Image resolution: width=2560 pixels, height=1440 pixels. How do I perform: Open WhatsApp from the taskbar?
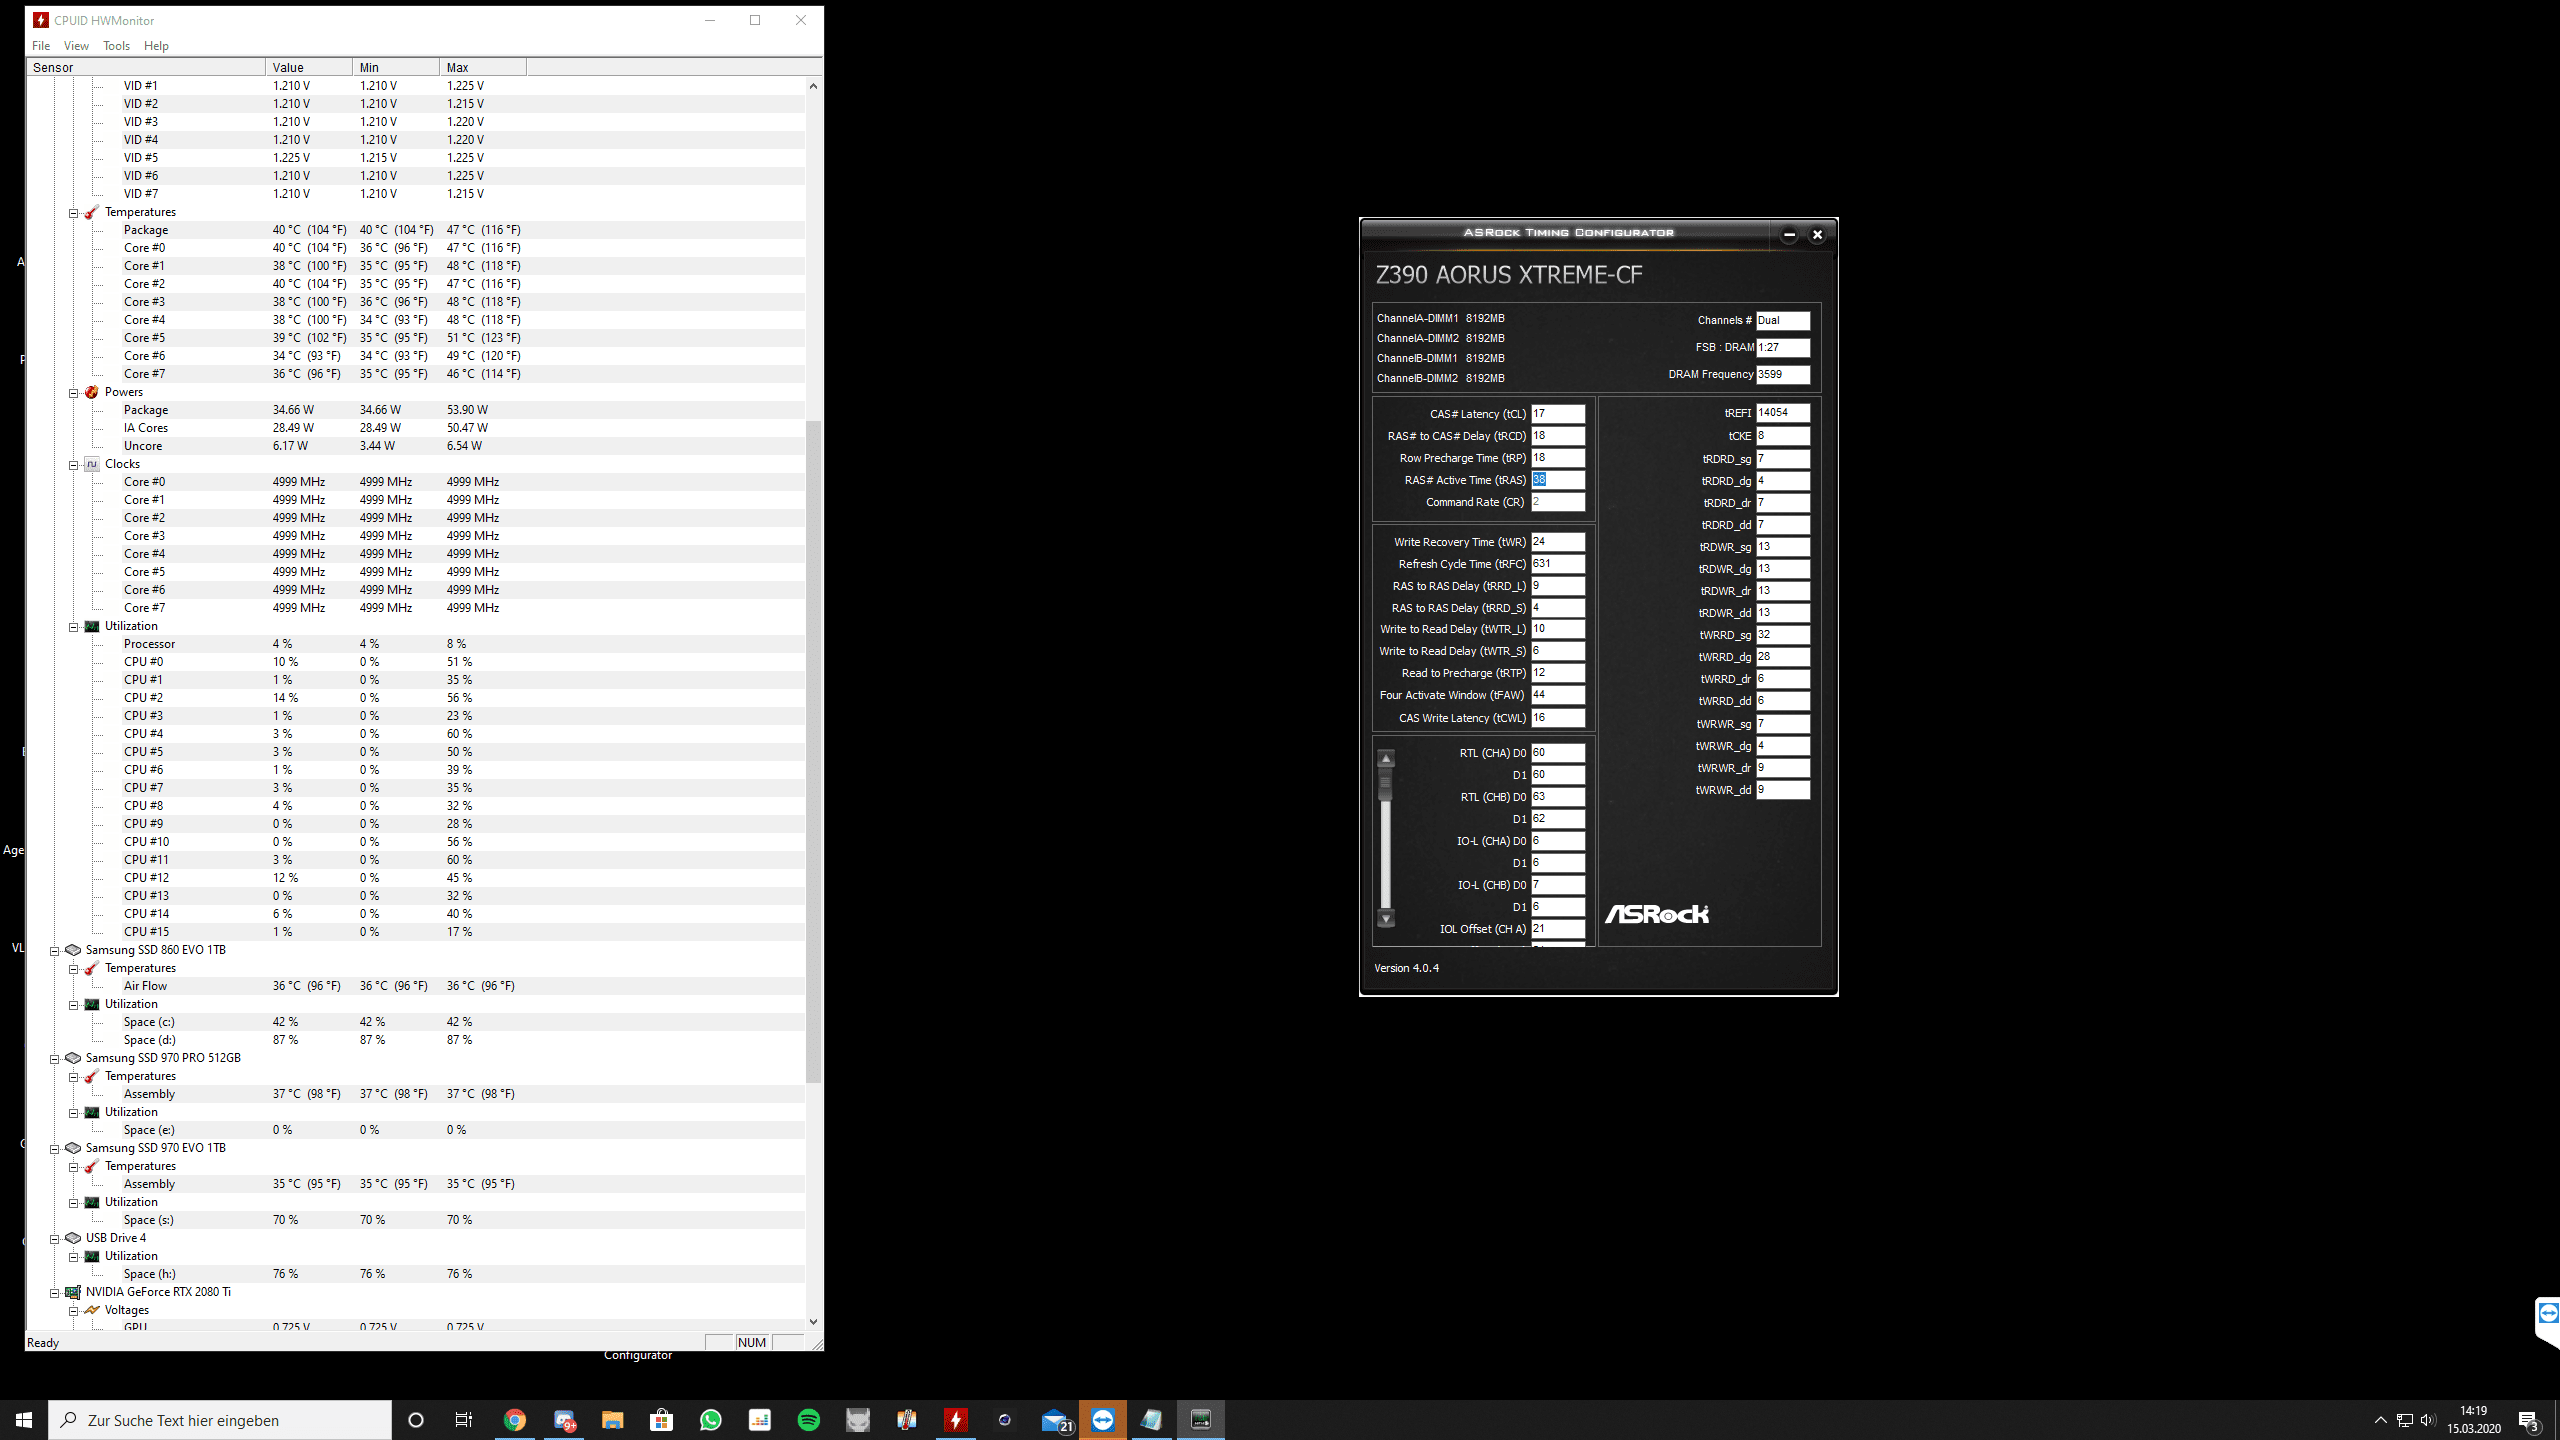711,1420
